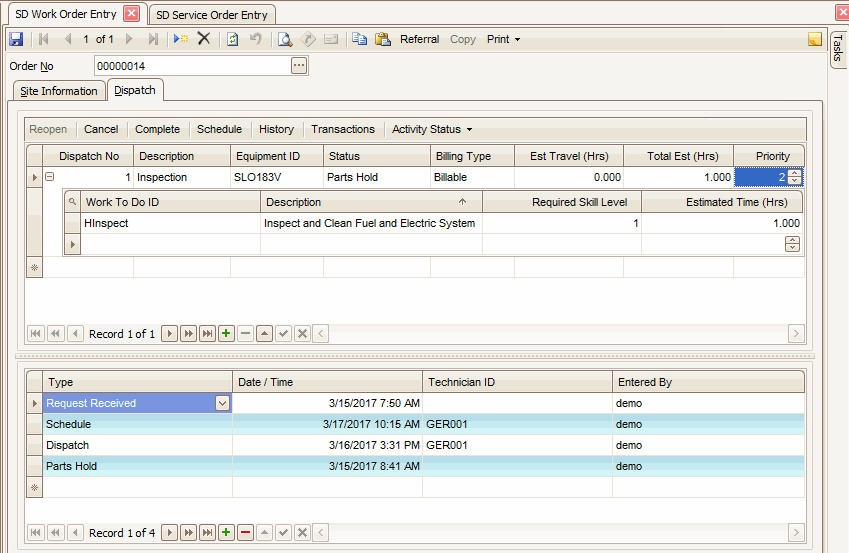This screenshot has height=553, width=849.
Task: Click the paste clipboard icon in toolbar
Action: click(383, 39)
